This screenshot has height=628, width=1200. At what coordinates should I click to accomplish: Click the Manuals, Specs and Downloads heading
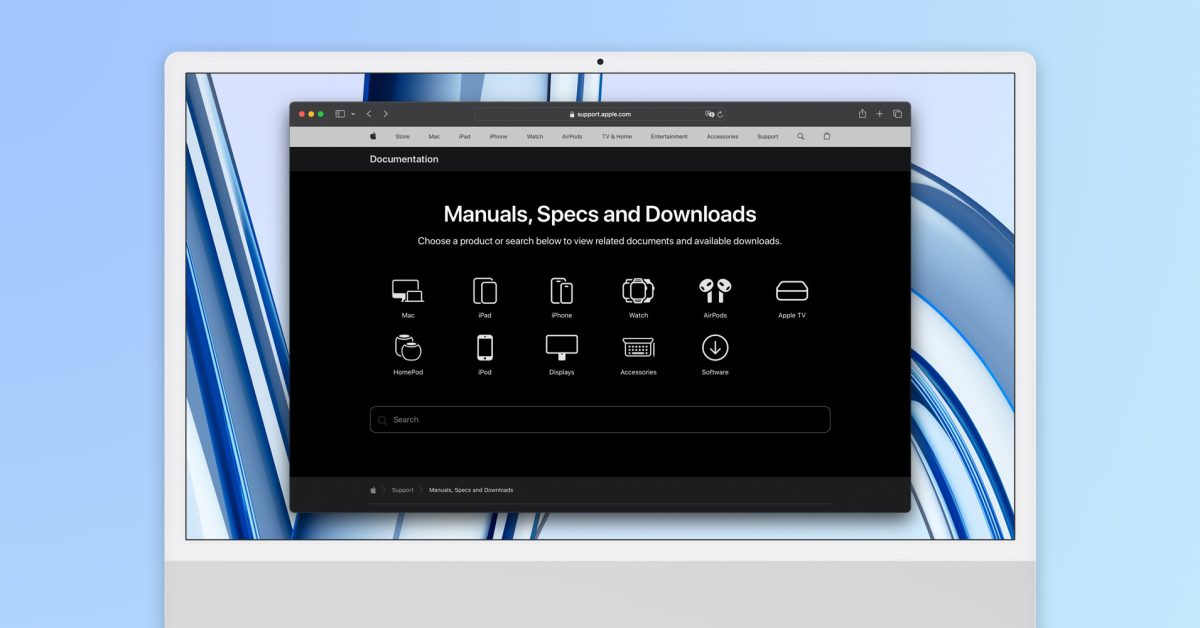click(x=600, y=214)
